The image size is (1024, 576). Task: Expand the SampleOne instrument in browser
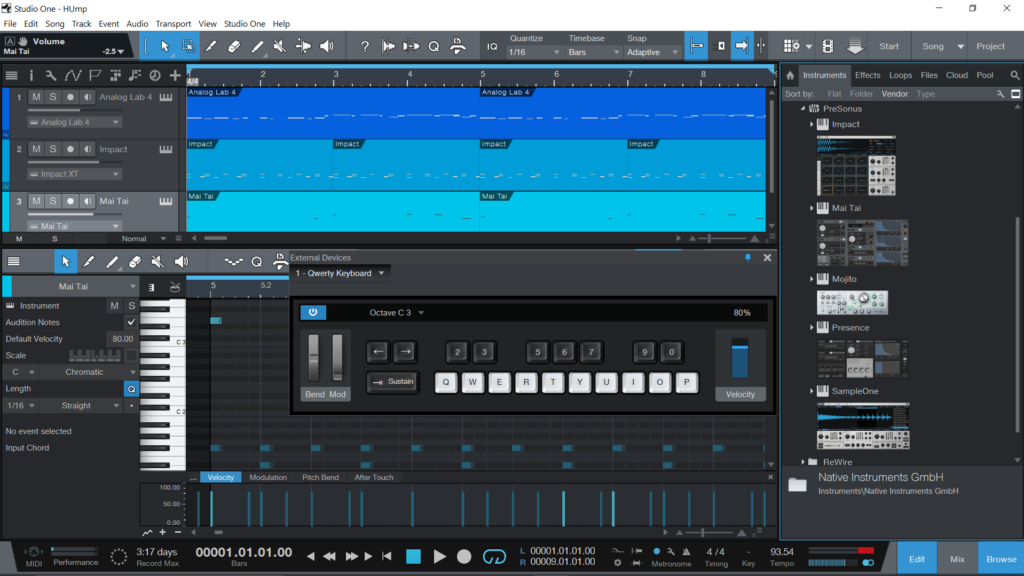812,391
